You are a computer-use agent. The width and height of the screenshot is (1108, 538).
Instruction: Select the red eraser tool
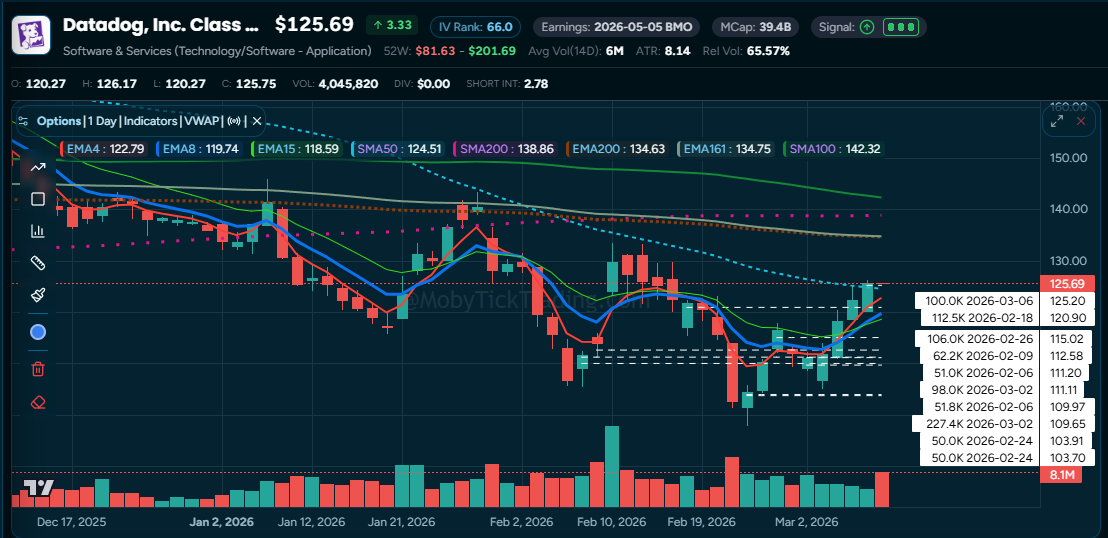[x=38, y=403]
